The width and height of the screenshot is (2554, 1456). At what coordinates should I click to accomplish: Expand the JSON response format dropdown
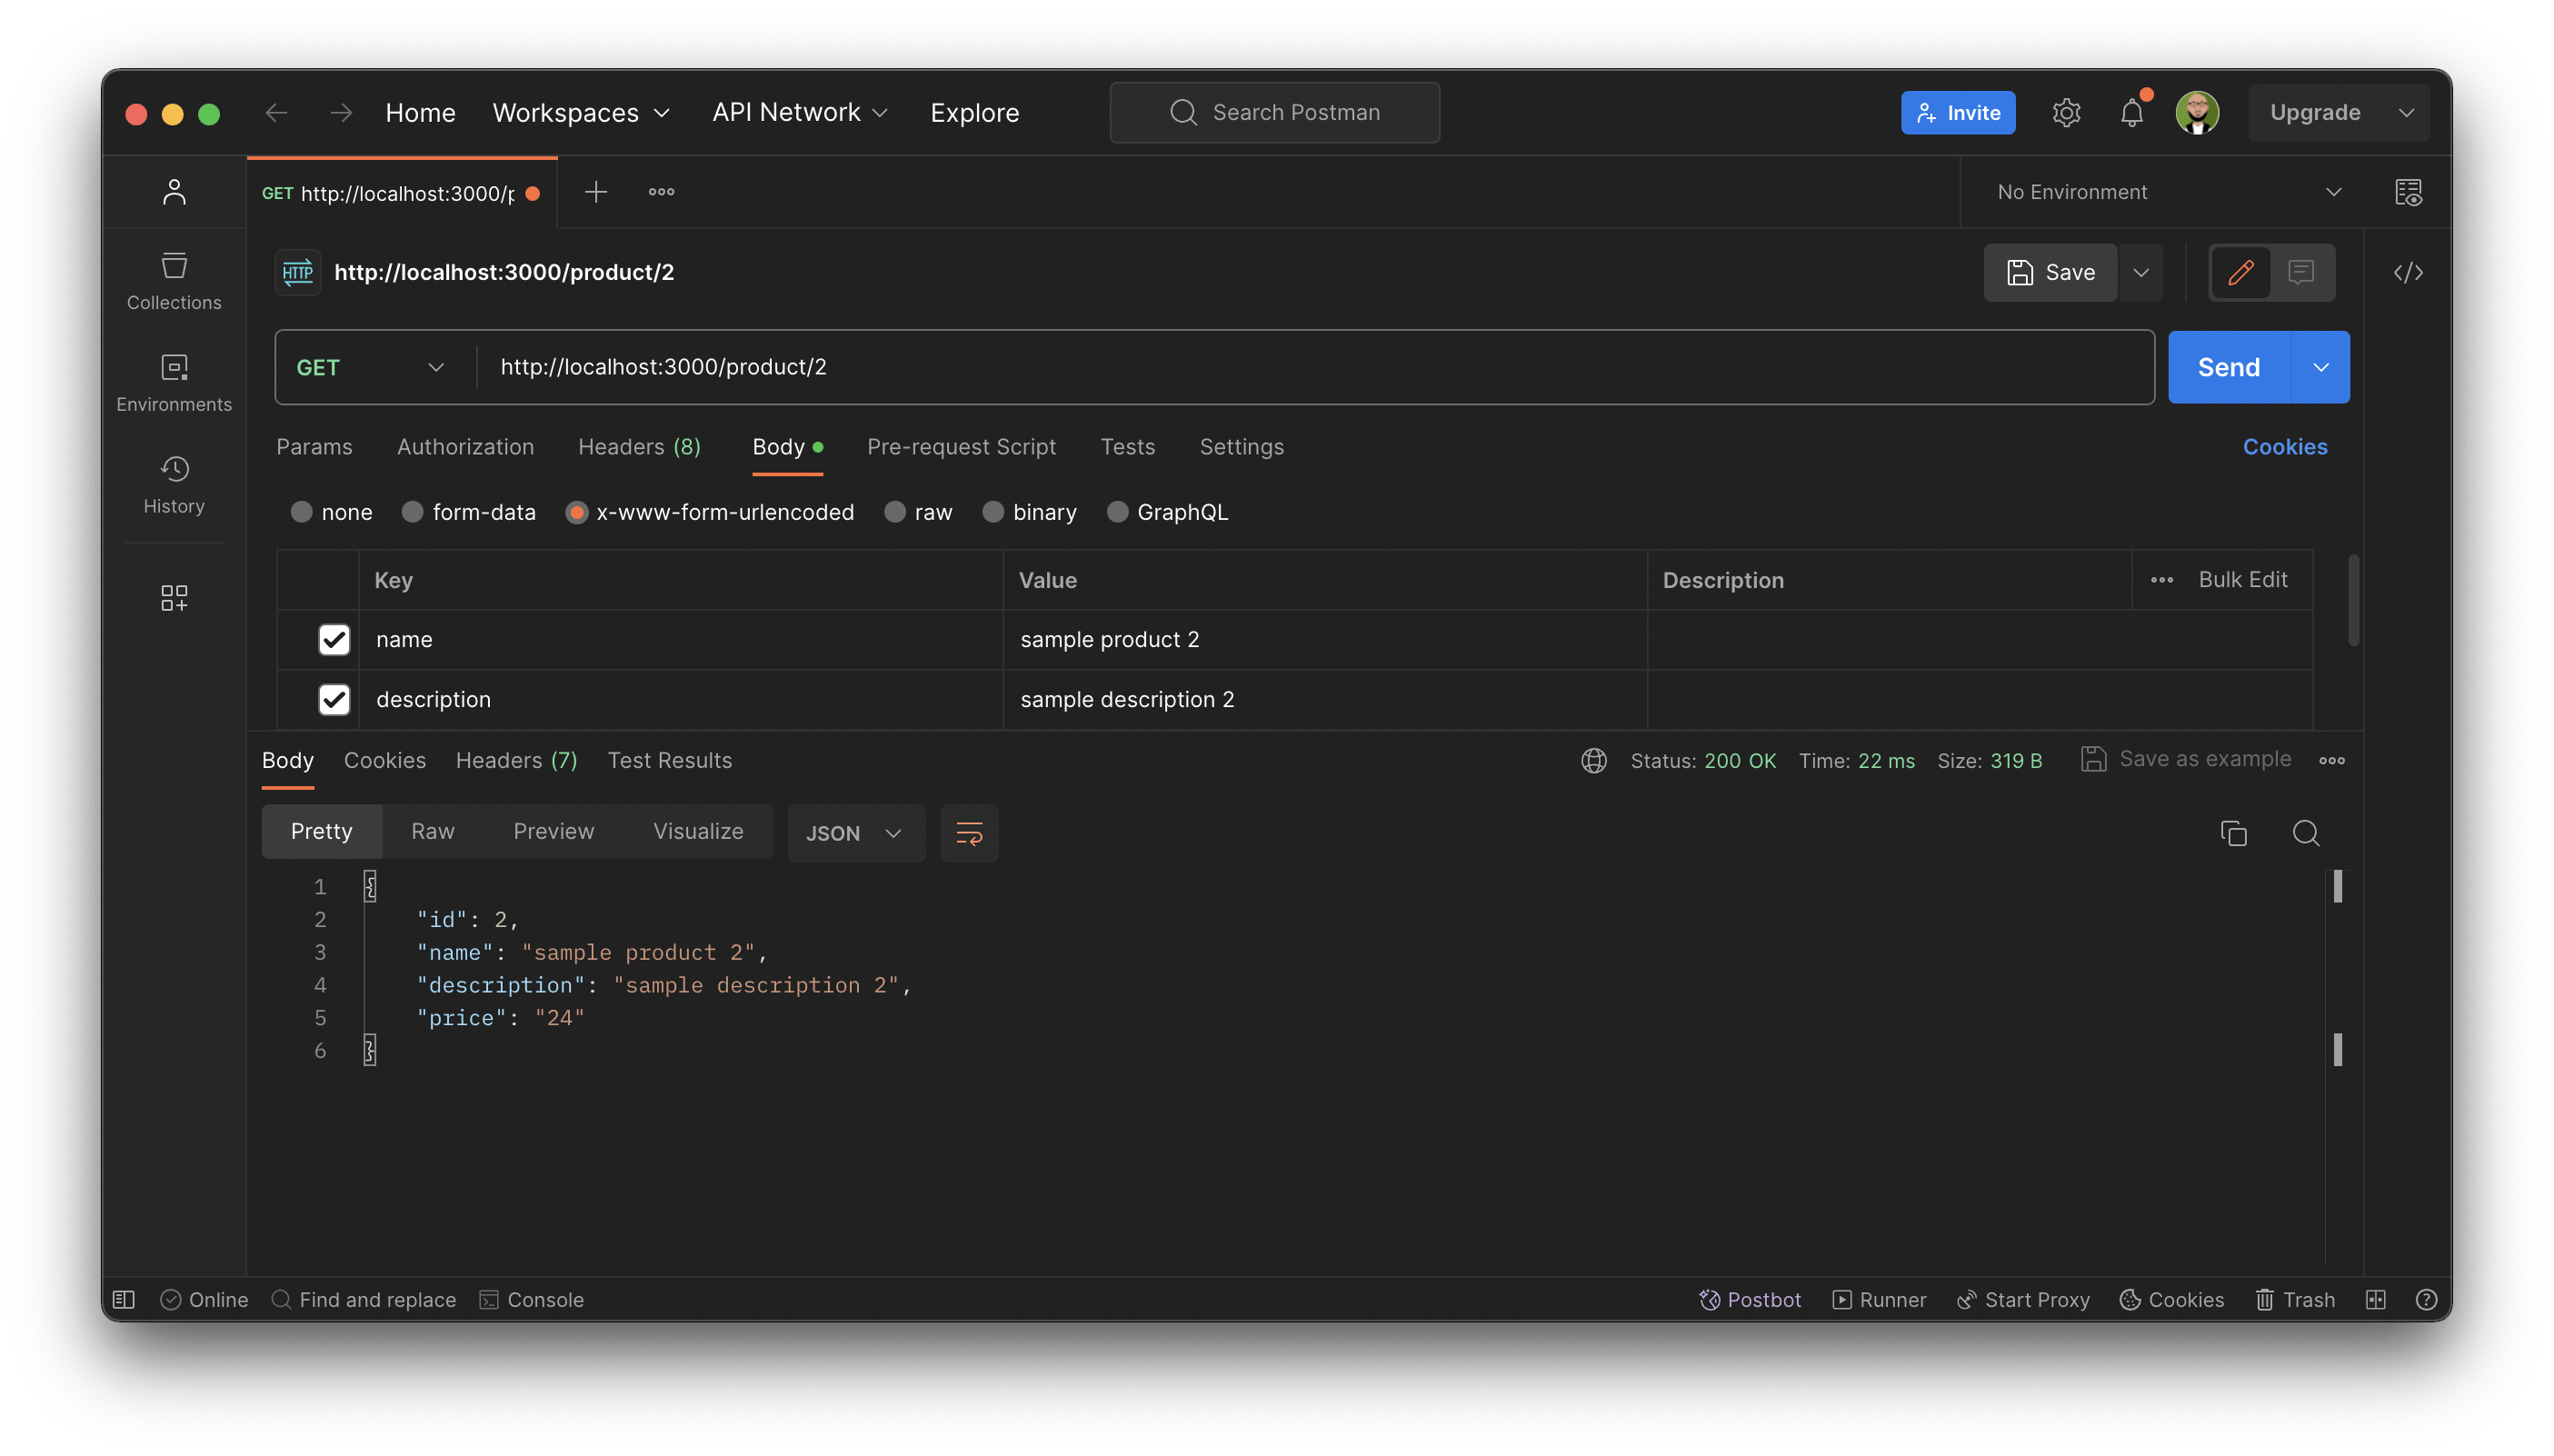(x=855, y=832)
